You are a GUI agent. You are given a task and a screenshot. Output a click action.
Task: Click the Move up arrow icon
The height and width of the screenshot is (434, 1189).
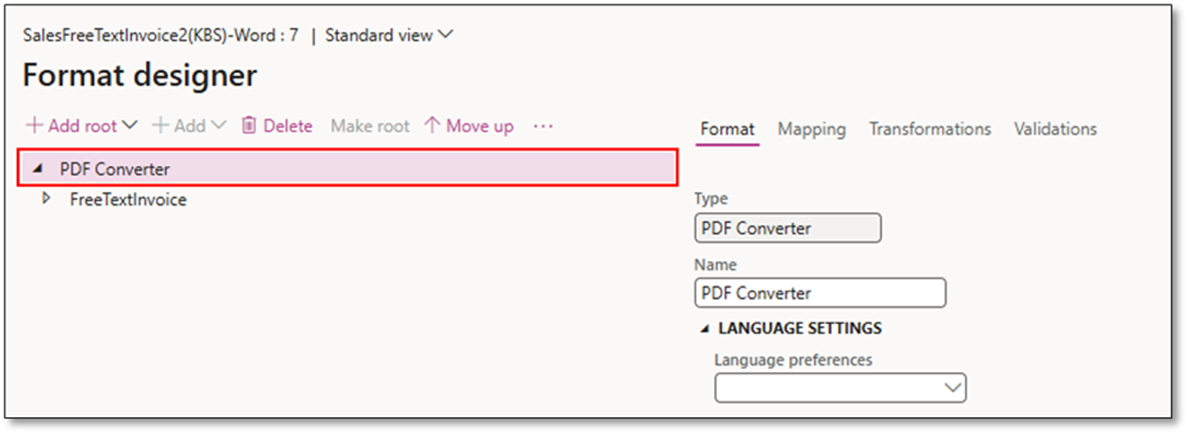click(x=432, y=126)
